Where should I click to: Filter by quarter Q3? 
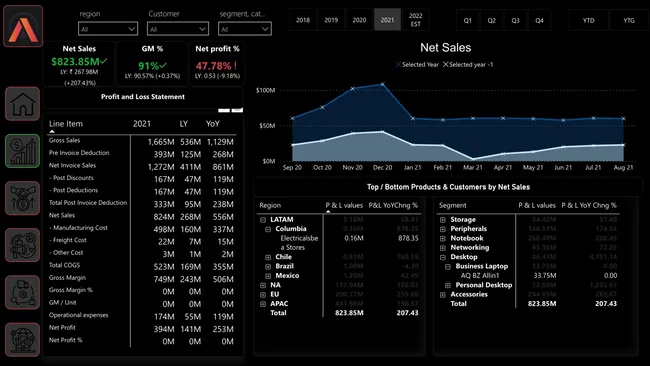tap(515, 20)
